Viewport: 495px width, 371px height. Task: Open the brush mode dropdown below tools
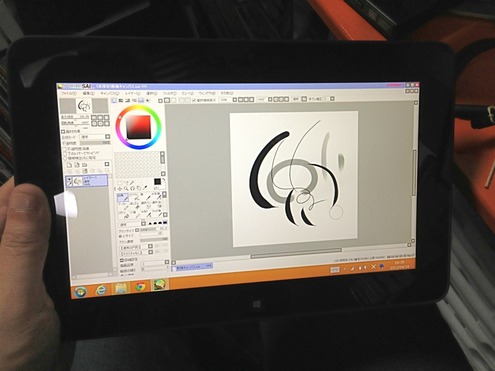pyautogui.click(x=143, y=224)
